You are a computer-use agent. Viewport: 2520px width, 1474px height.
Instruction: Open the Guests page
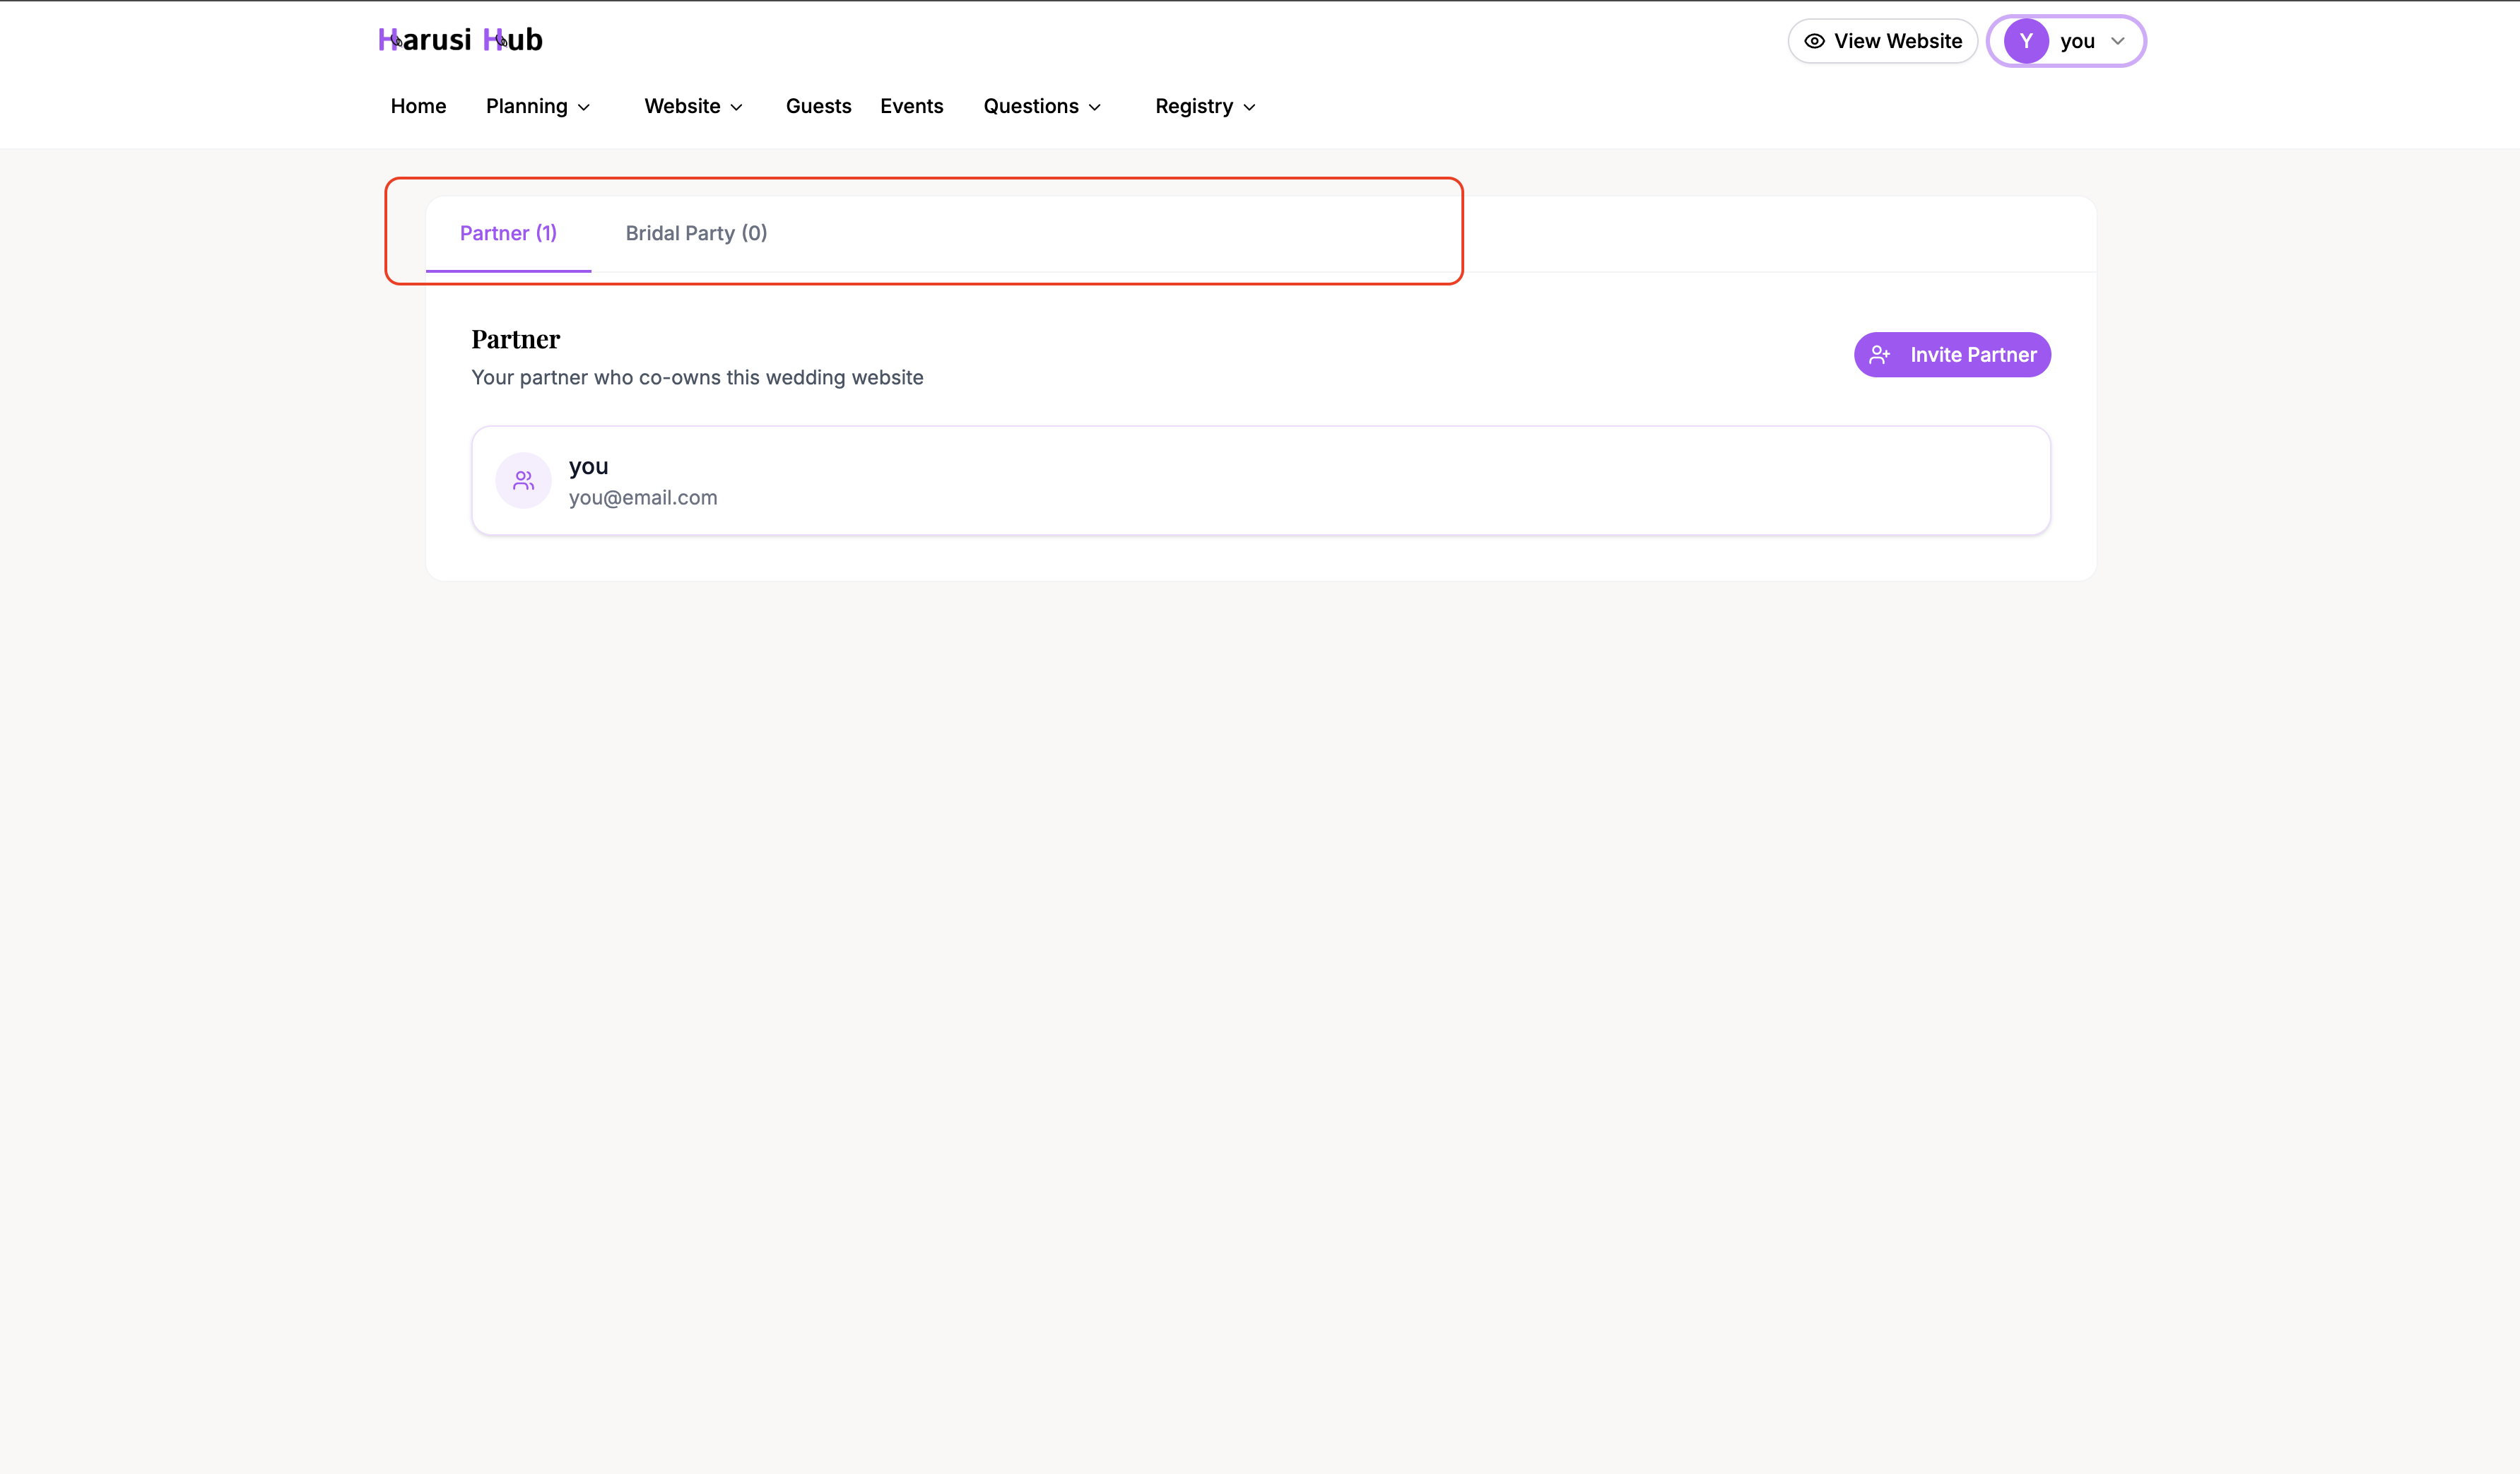click(818, 106)
